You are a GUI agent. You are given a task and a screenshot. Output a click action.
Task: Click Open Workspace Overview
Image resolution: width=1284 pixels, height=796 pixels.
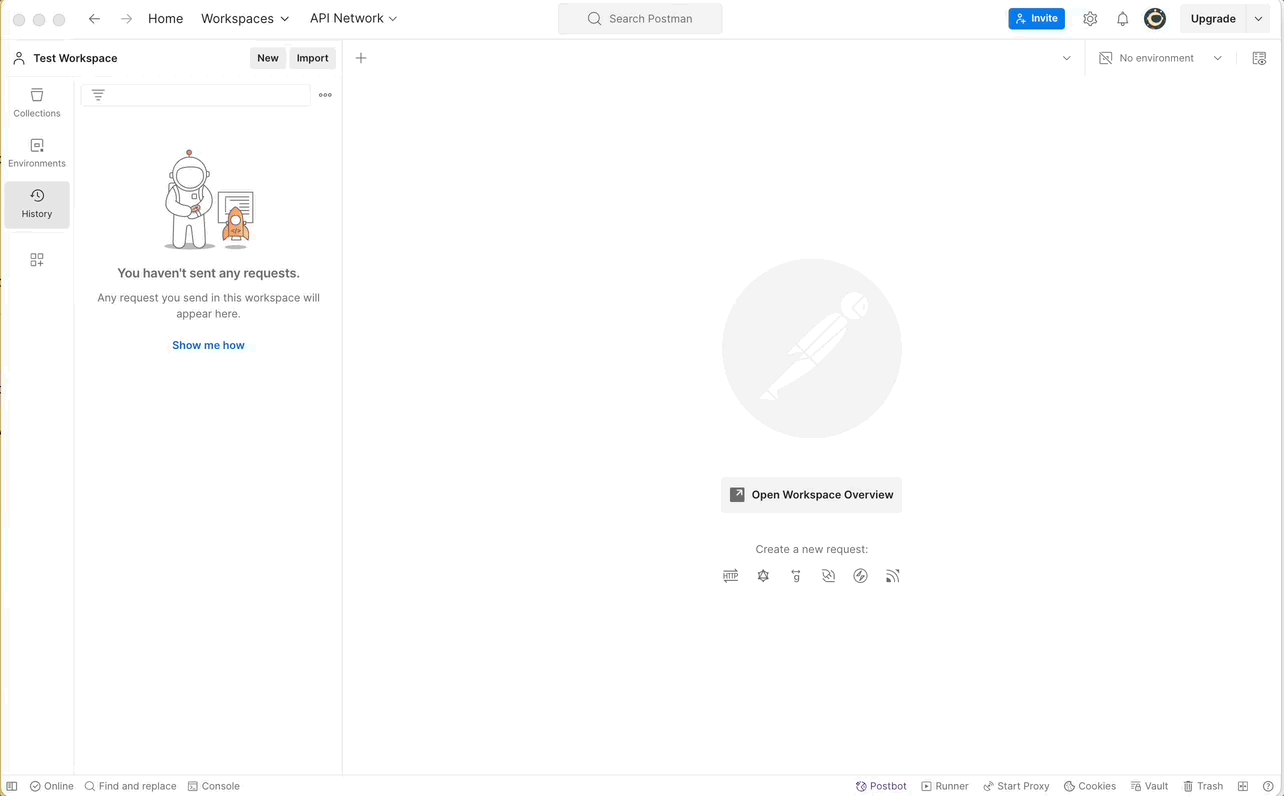(811, 495)
